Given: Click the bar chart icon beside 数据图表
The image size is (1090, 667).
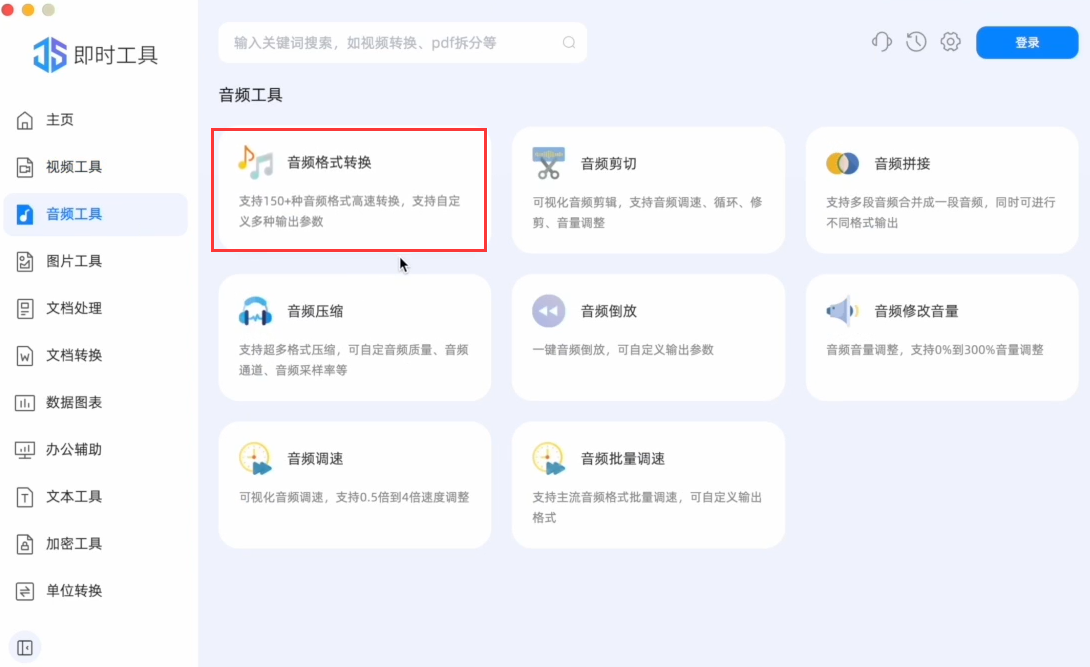Looking at the screenshot, I should tap(24, 403).
